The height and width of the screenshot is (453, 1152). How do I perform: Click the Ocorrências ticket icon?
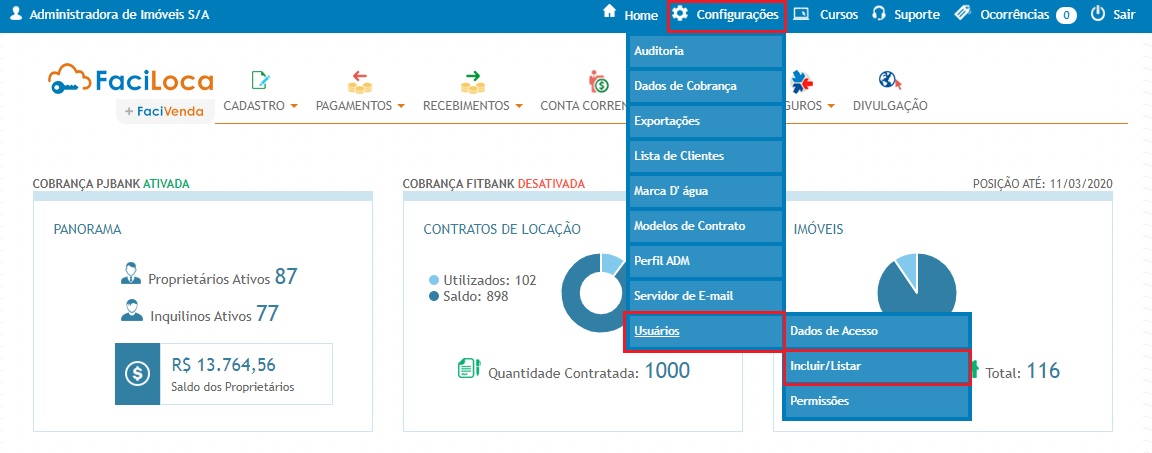[963, 15]
